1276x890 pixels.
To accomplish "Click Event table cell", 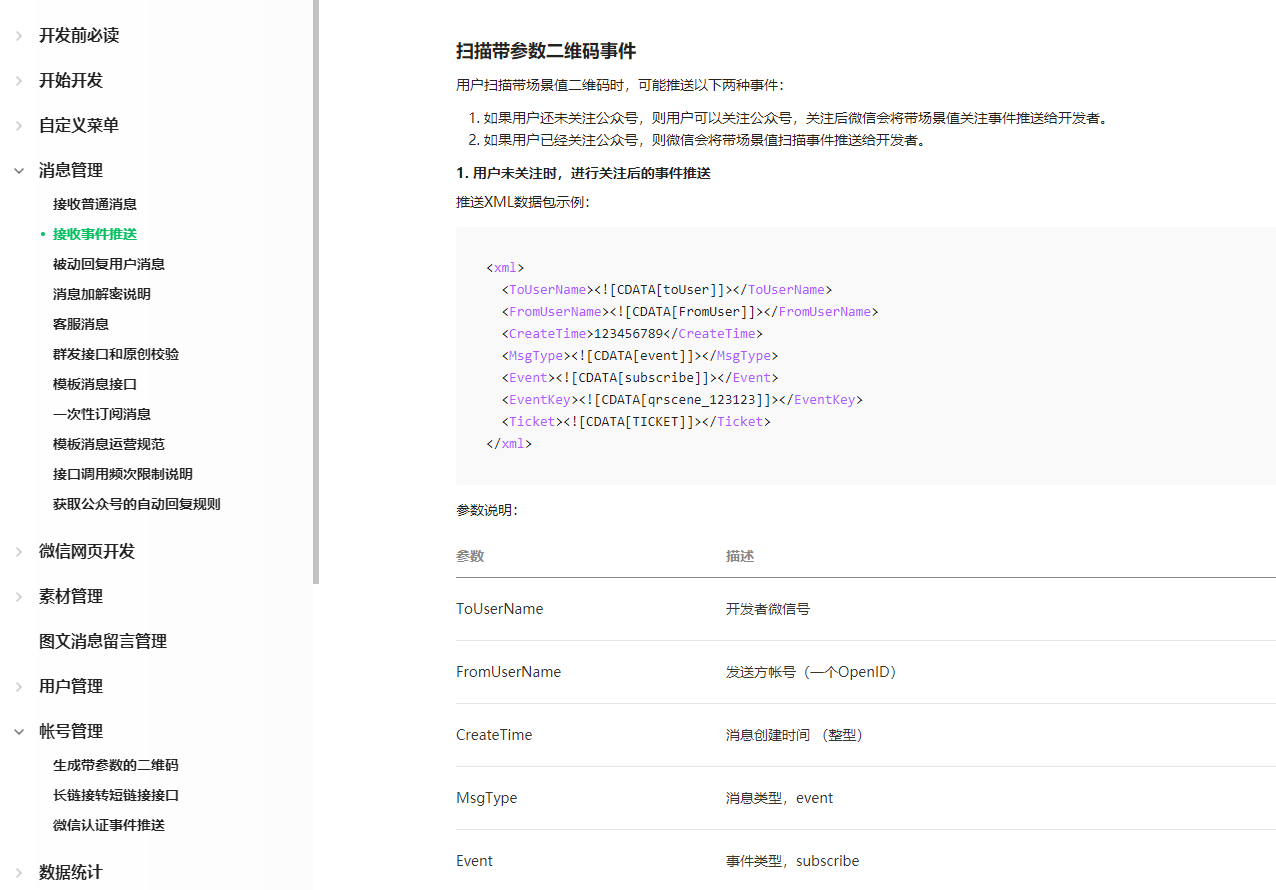I will [474, 861].
